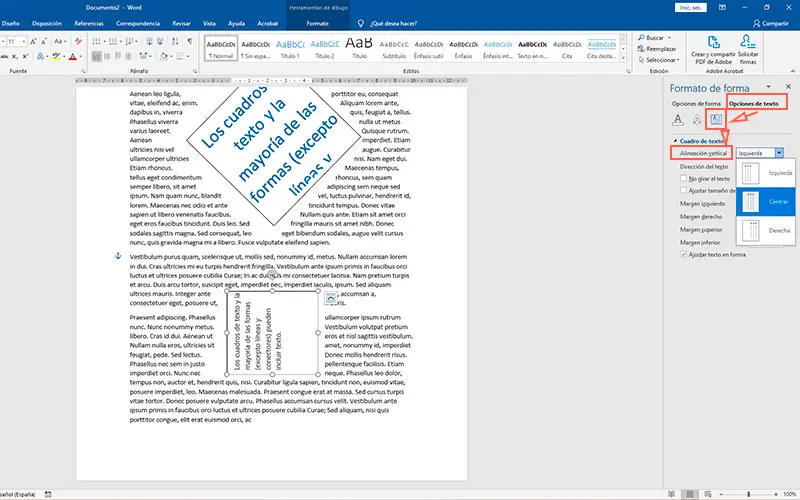Viewport: 800px width, 500px height.
Task: Click the Crear y compartir PDF de Adobe icon
Action: [713, 42]
